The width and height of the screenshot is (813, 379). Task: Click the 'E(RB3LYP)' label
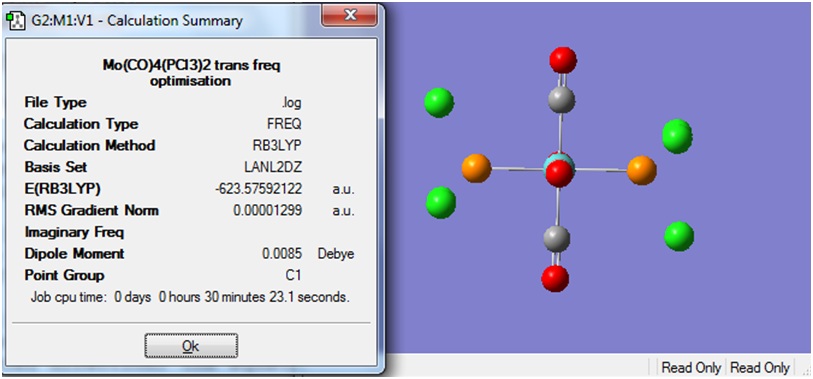[62, 189]
